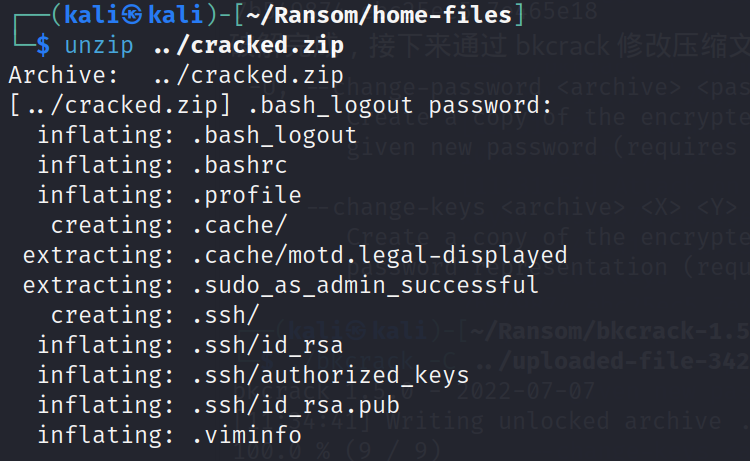The height and width of the screenshot is (461, 750).
Task: Click .cache/motd.legal-displayed file path
Action: (x=380, y=255)
